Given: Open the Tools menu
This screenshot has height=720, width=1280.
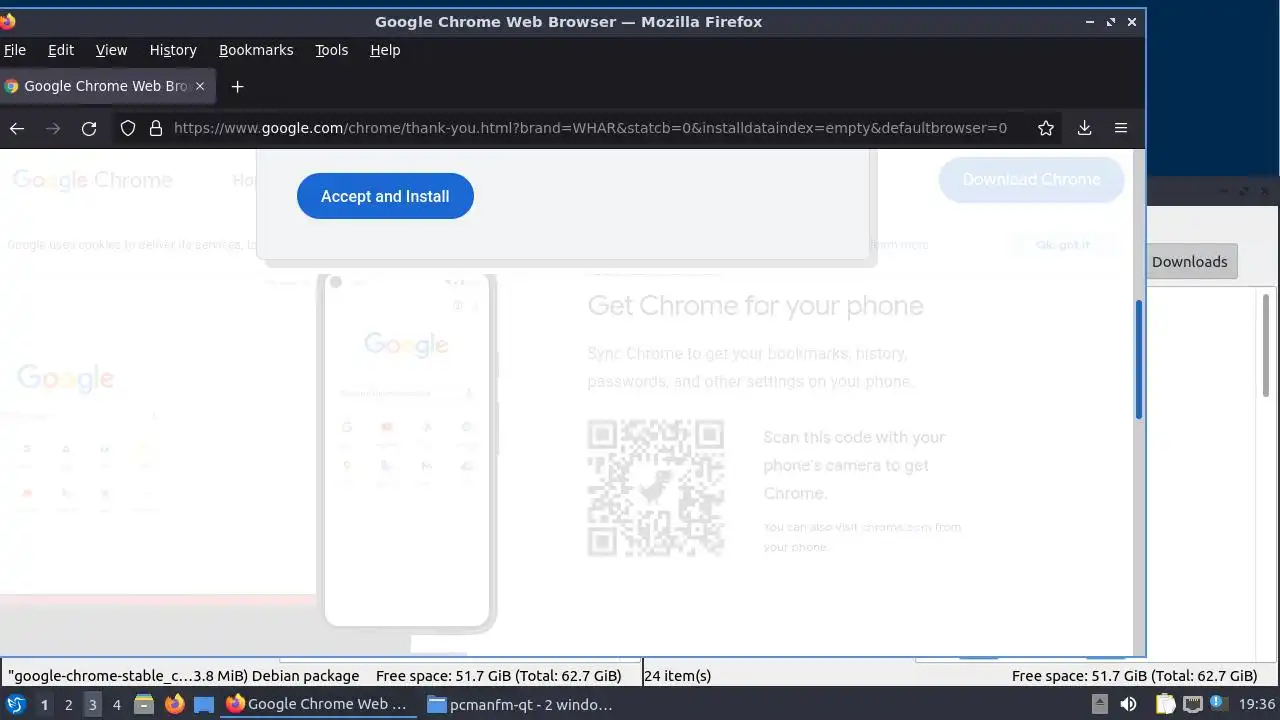Looking at the screenshot, I should [332, 50].
